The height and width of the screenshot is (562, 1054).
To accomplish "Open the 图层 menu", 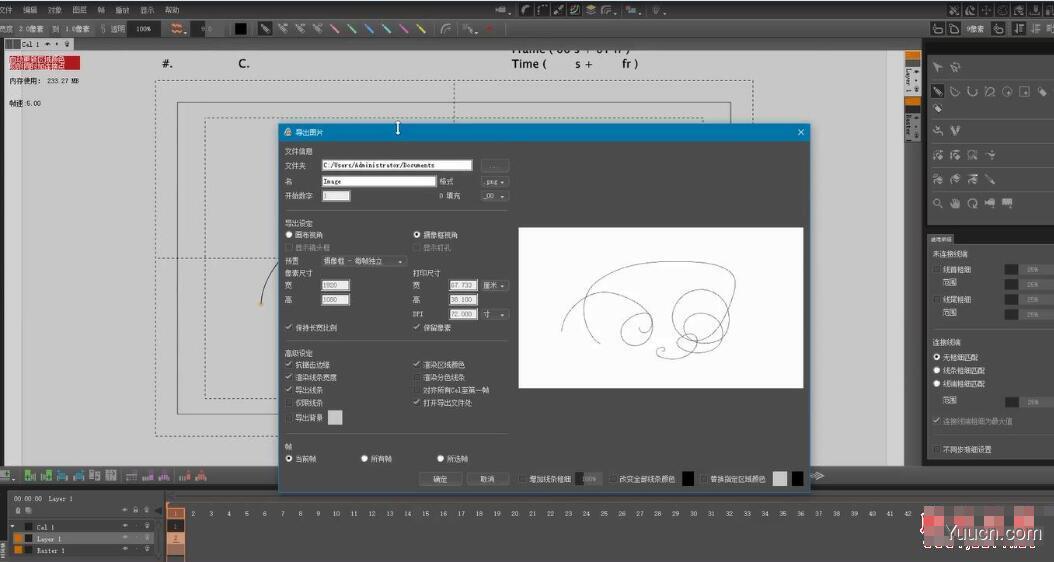I will [x=79, y=9].
